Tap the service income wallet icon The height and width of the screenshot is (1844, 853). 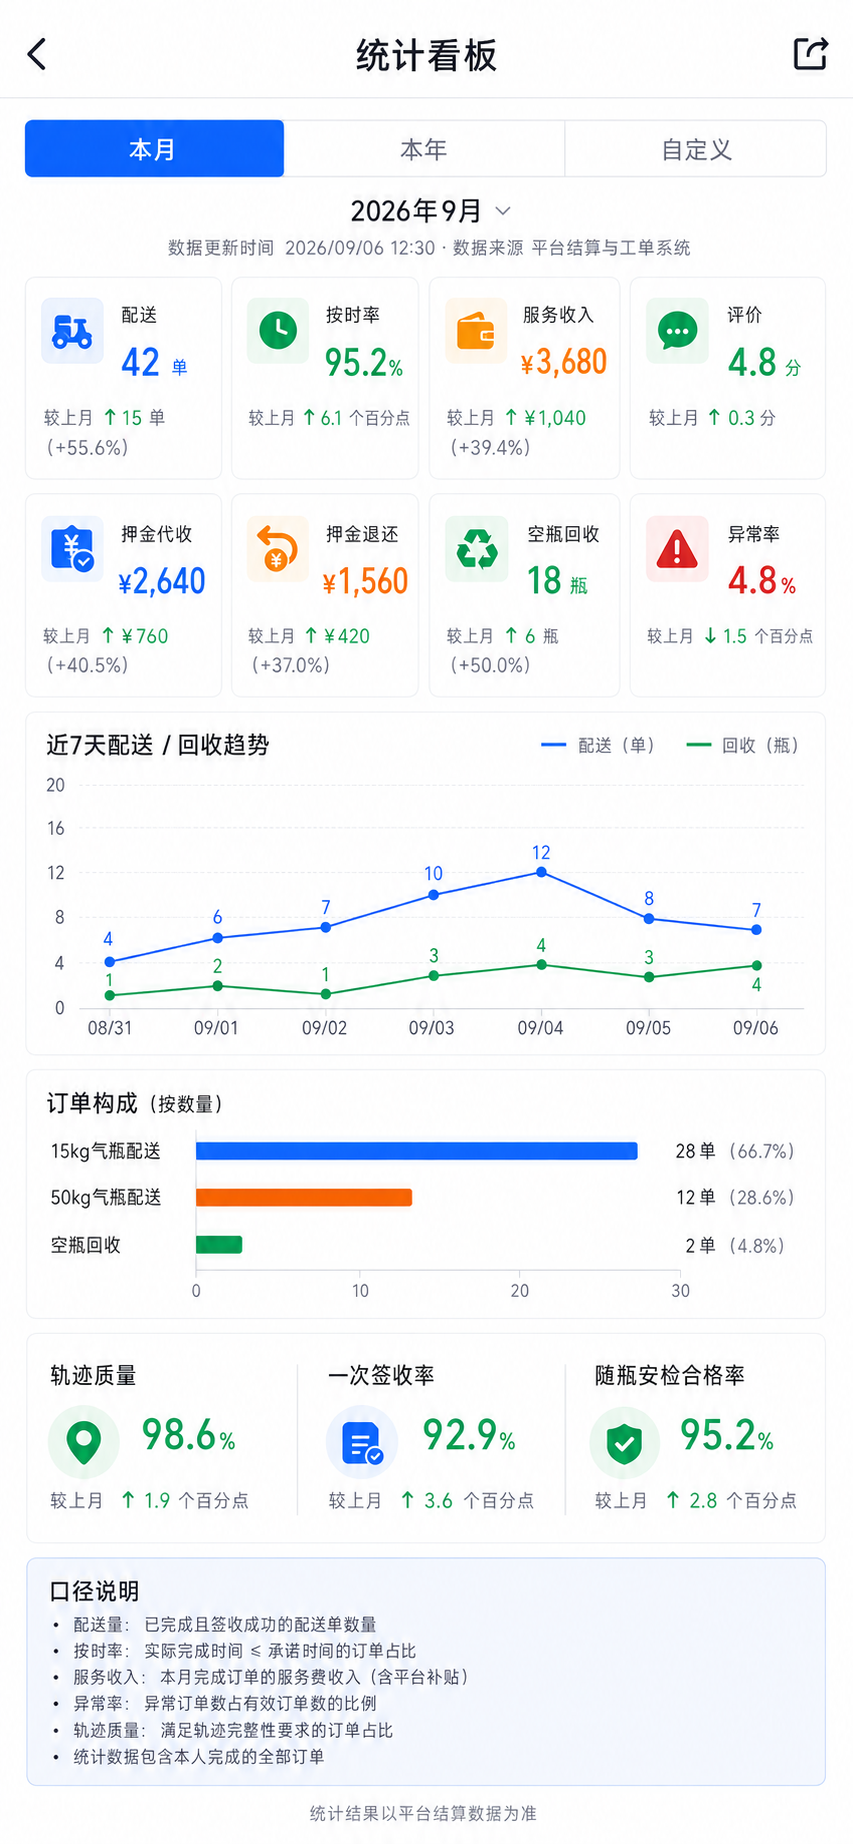(x=475, y=331)
